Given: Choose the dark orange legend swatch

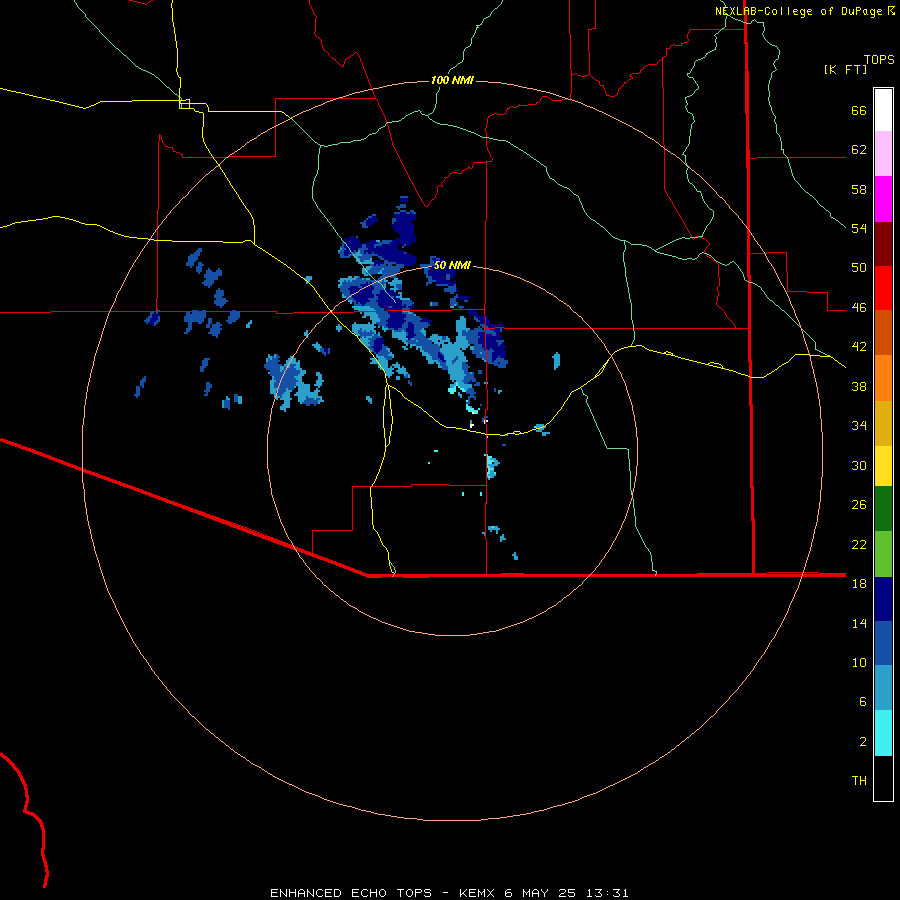Looking at the screenshot, I should [x=883, y=332].
